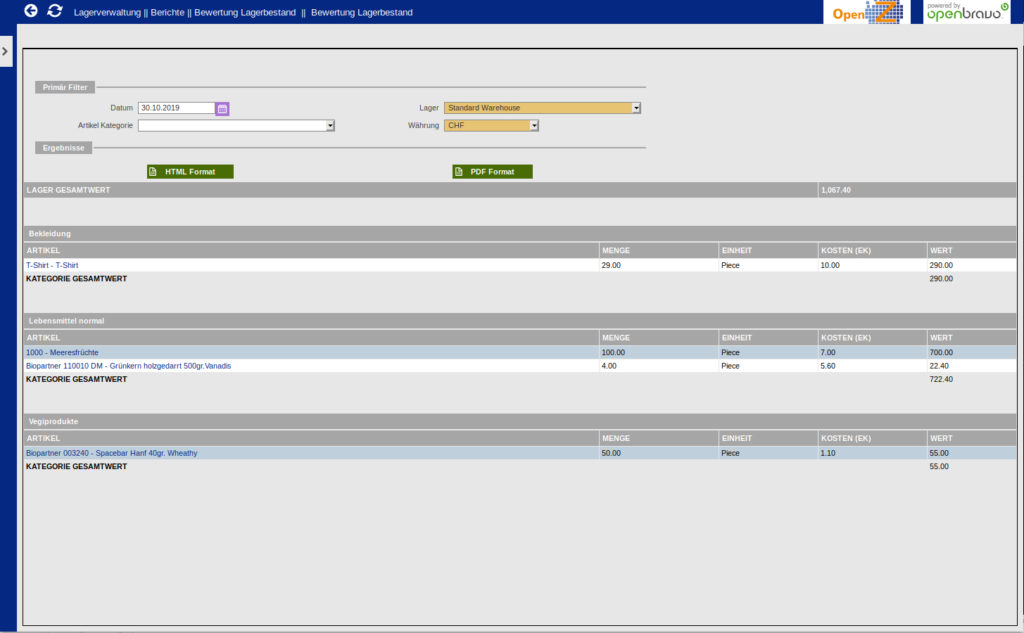Click the Spacebar Hanf cost 1.10
Screen dimensions: 1024x633
827,453
